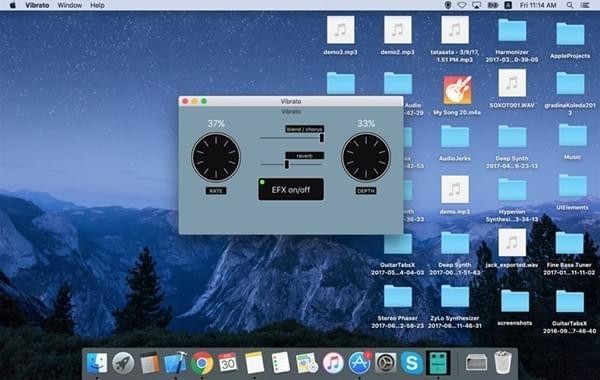Open the App Store dock icon
The height and width of the screenshot is (380, 600).
pyautogui.click(x=359, y=363)
